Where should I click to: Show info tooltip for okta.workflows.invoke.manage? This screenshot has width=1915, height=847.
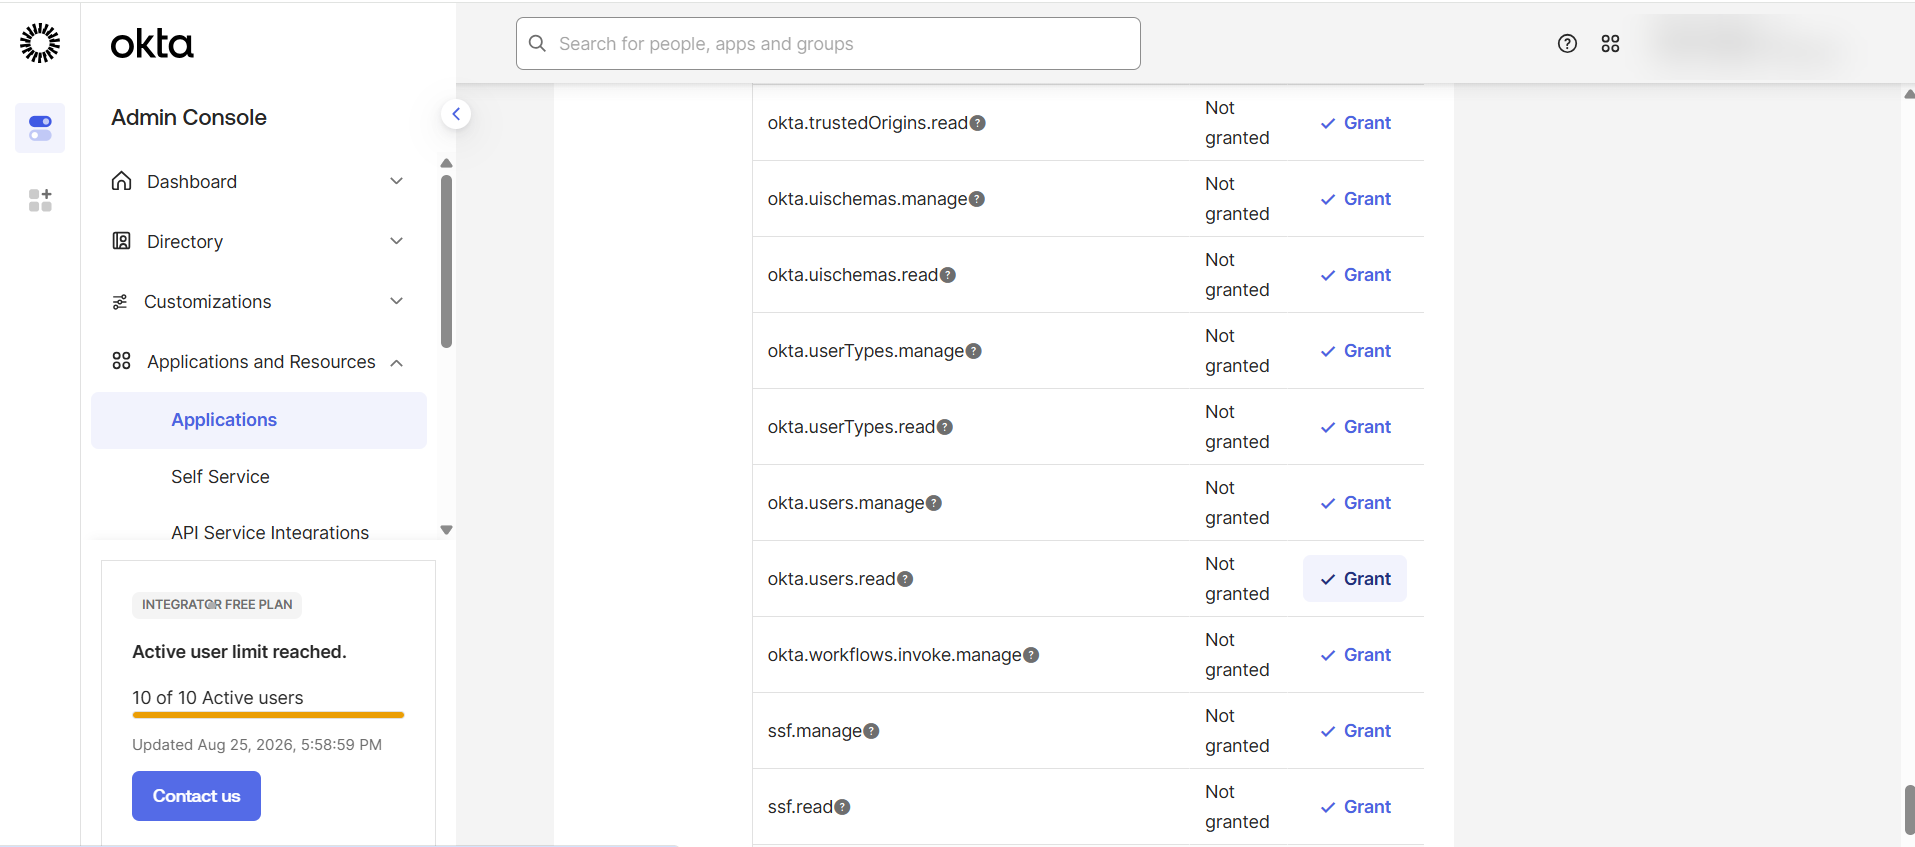click(x=1031, y=655)
